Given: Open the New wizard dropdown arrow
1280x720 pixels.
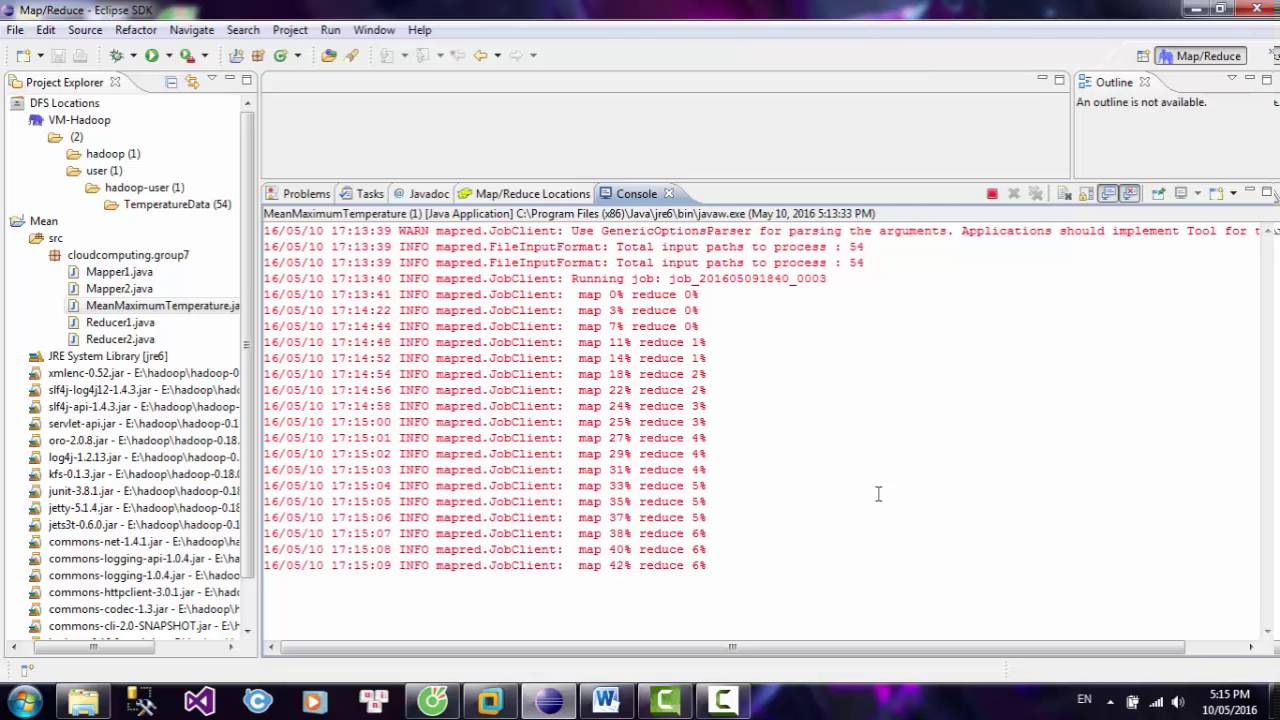Looking at the screenshot, I should (x=40, y=56).
